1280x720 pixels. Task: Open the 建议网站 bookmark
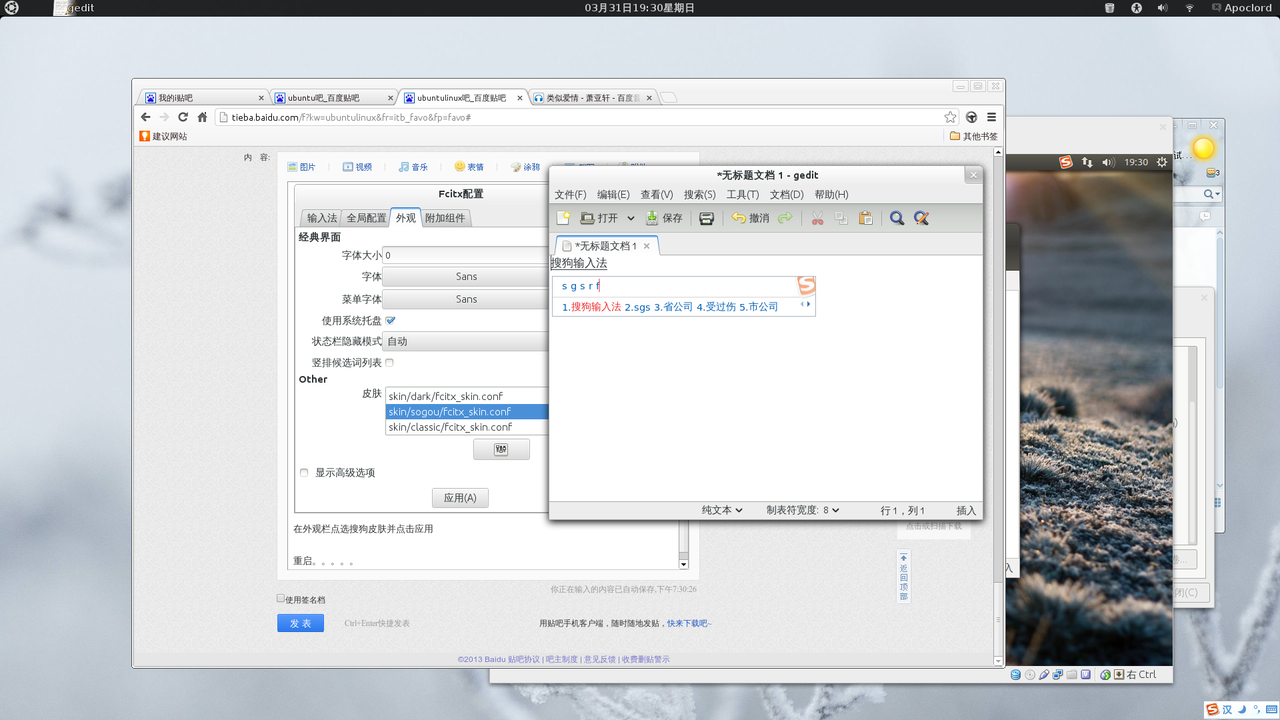pos(163,136)
